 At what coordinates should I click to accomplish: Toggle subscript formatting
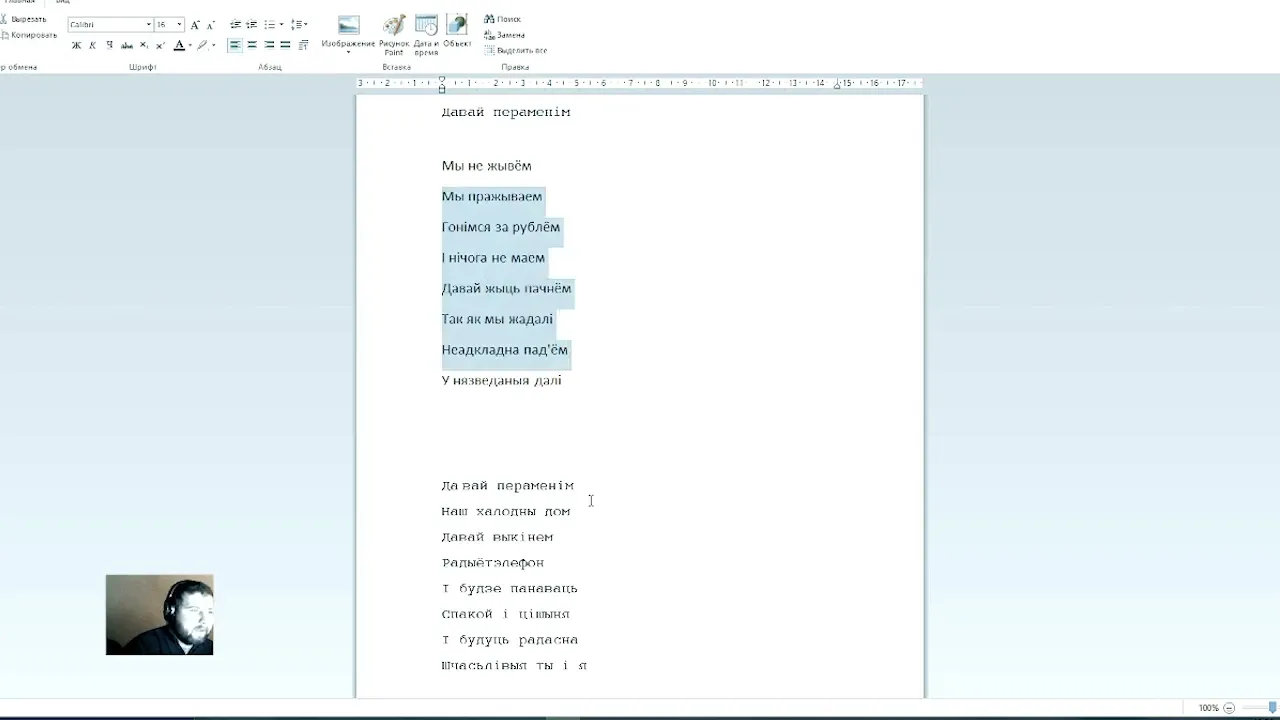144,45
